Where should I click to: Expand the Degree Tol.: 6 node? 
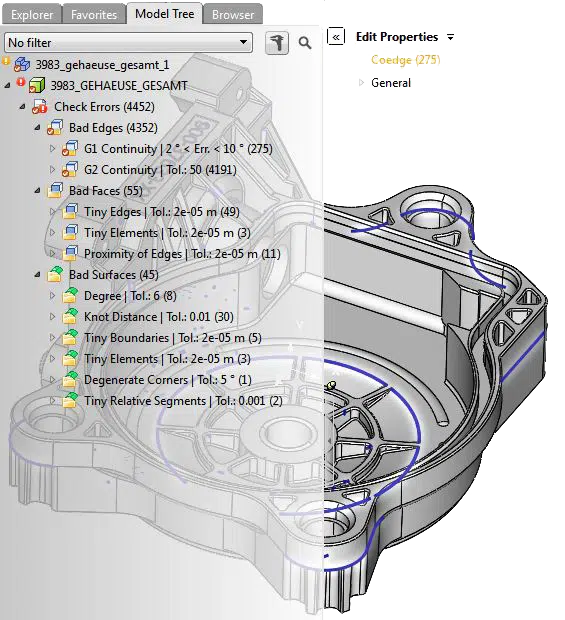(52, 295)
